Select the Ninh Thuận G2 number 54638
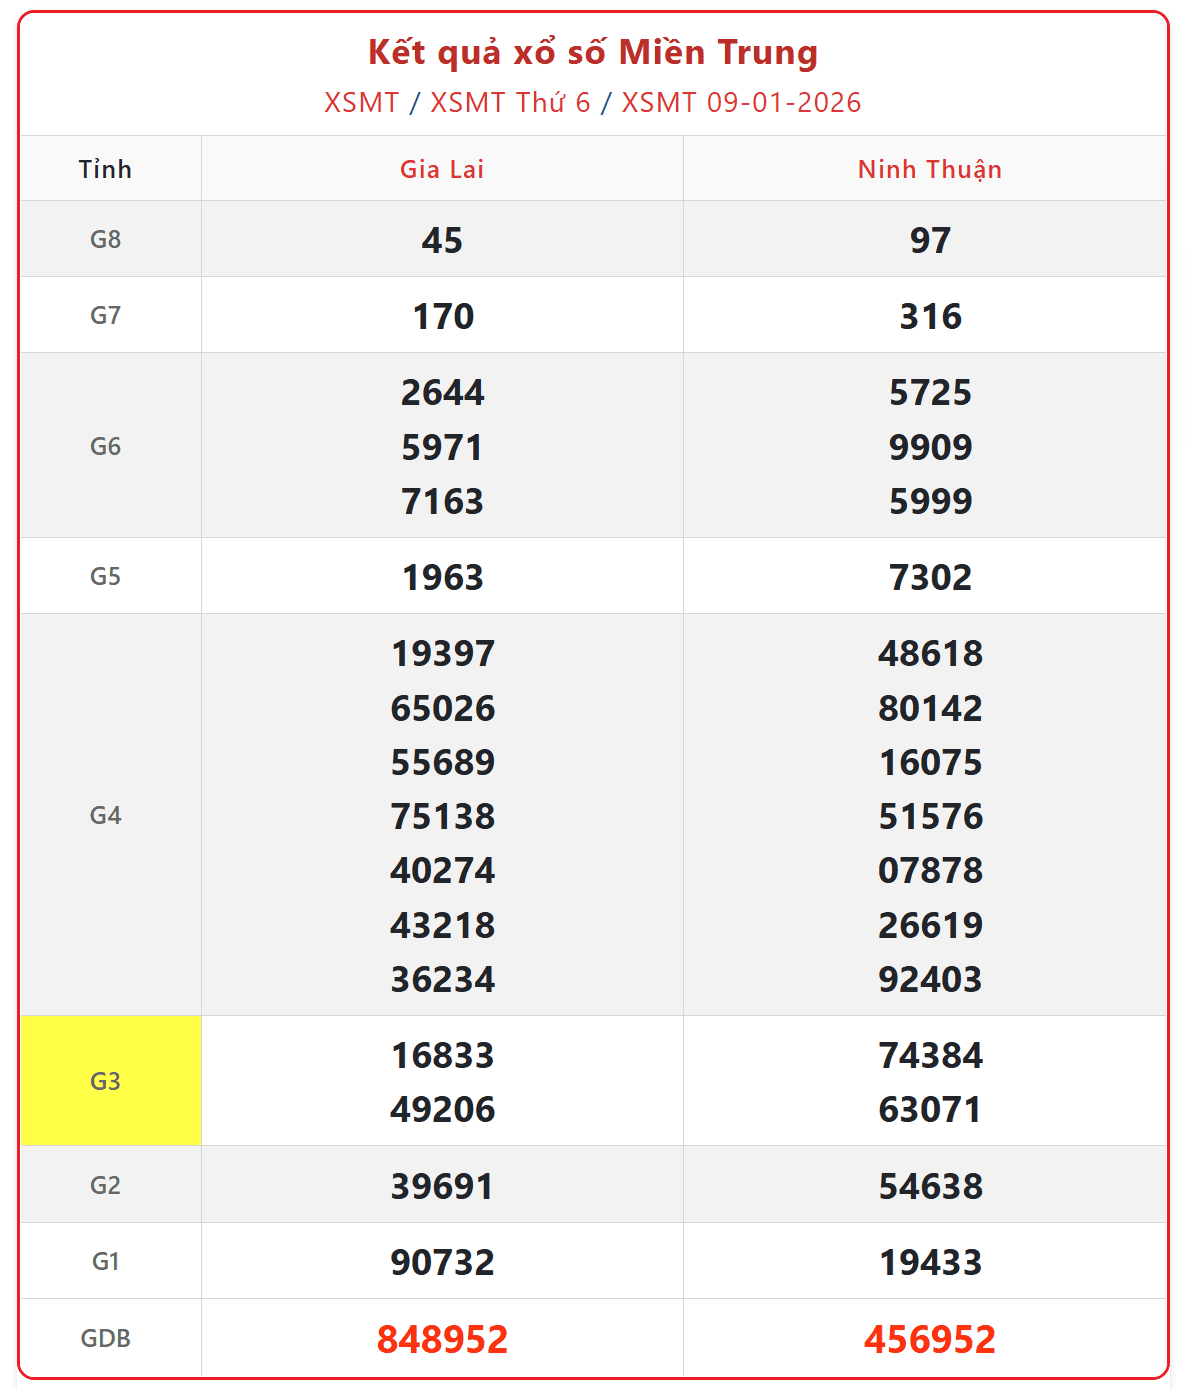 click(930, 1186)
